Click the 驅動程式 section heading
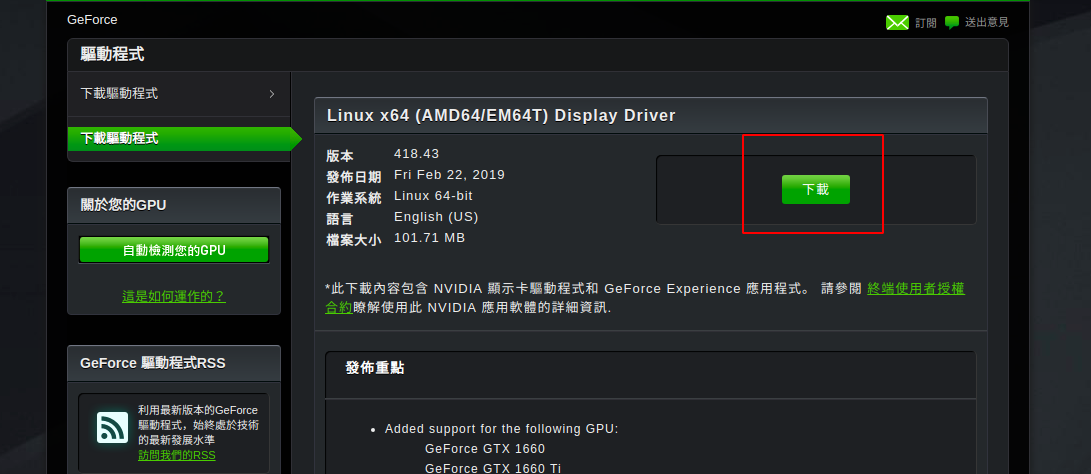Viewport: 1091px width, 474px height. click(113, 54)
